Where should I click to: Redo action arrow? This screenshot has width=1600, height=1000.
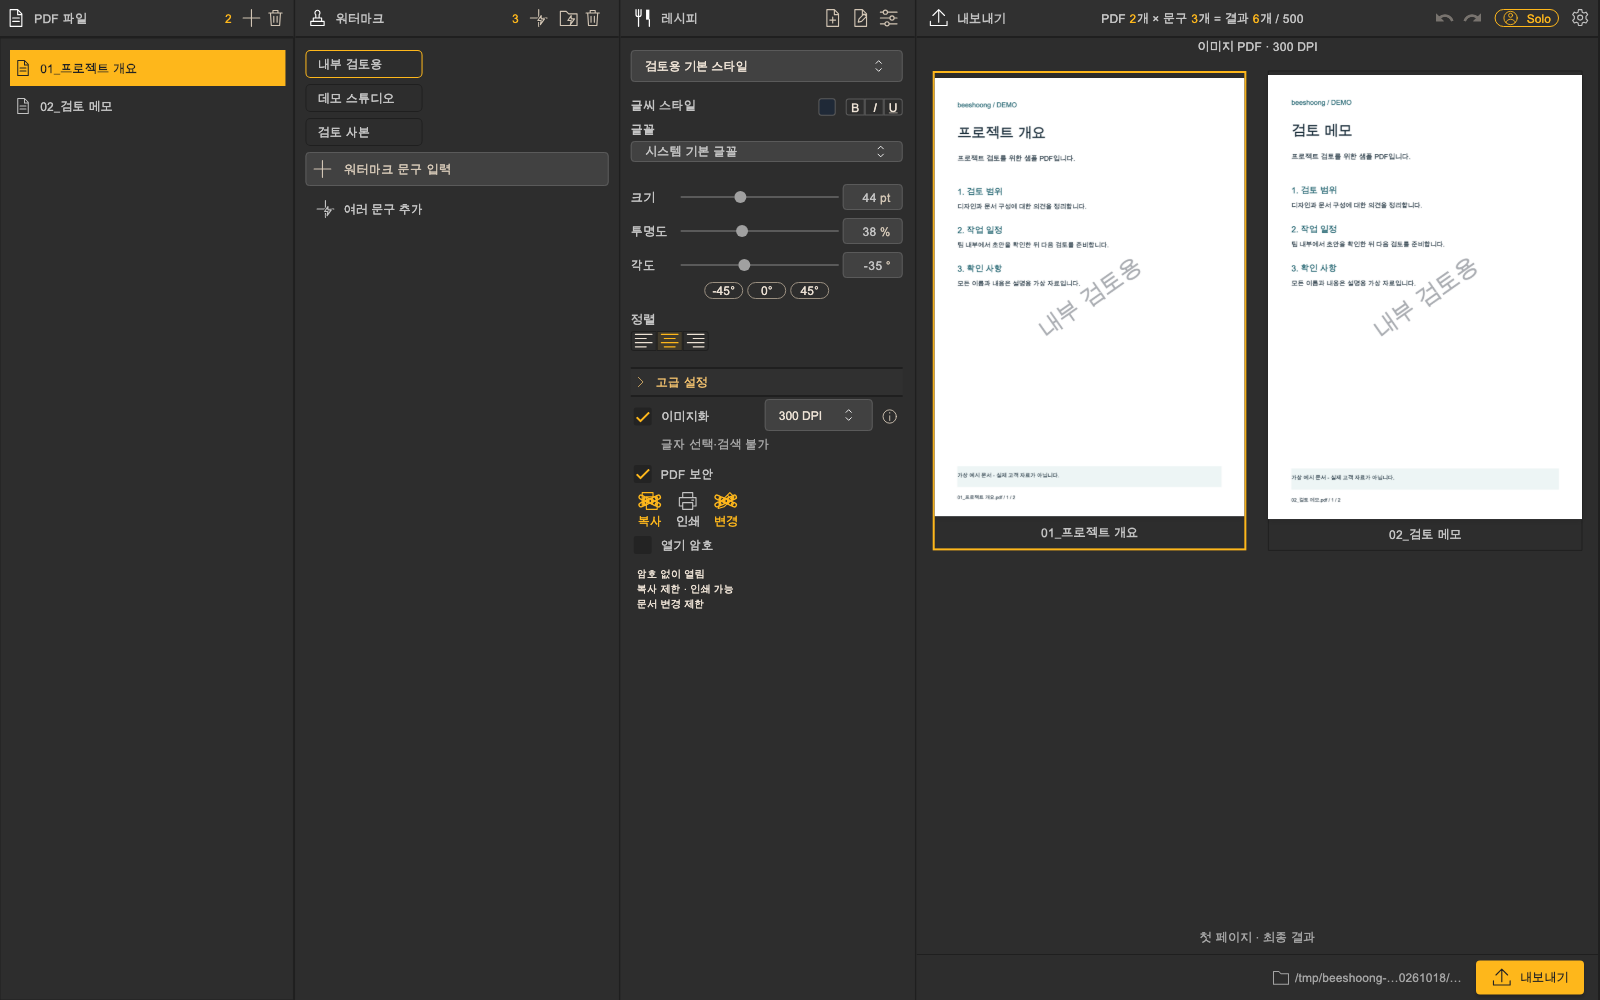point(1472,18)
